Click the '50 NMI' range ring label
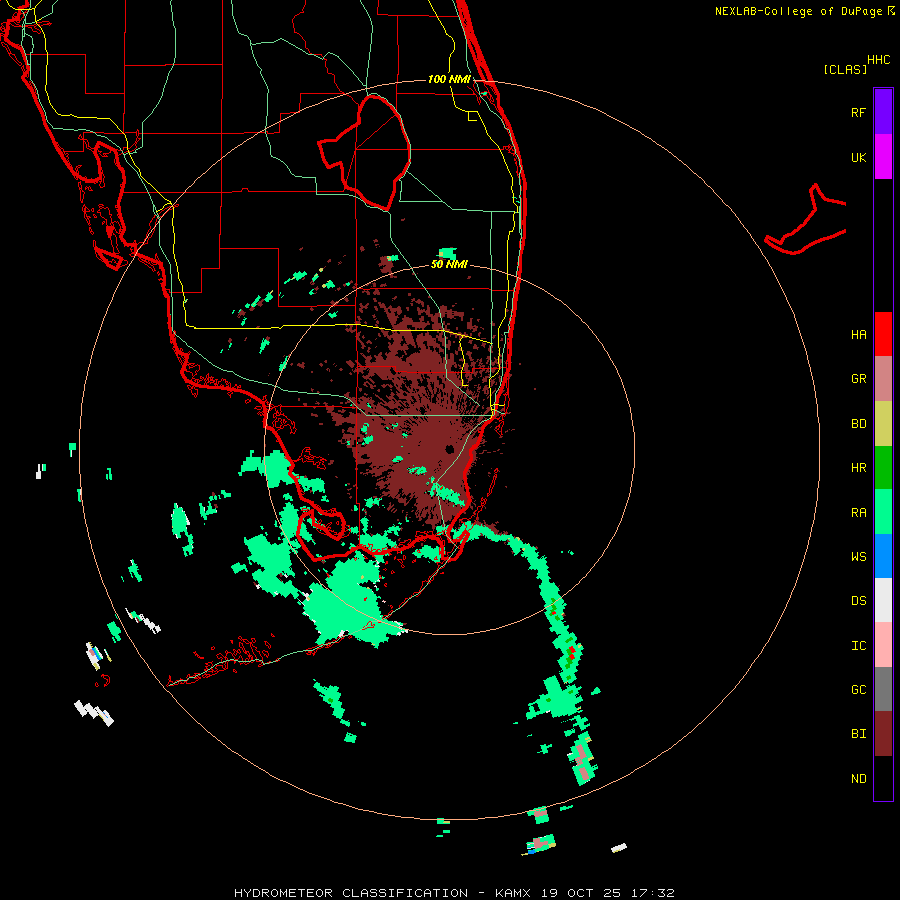Screen dimensions: 900x900 tap(449, 264)
